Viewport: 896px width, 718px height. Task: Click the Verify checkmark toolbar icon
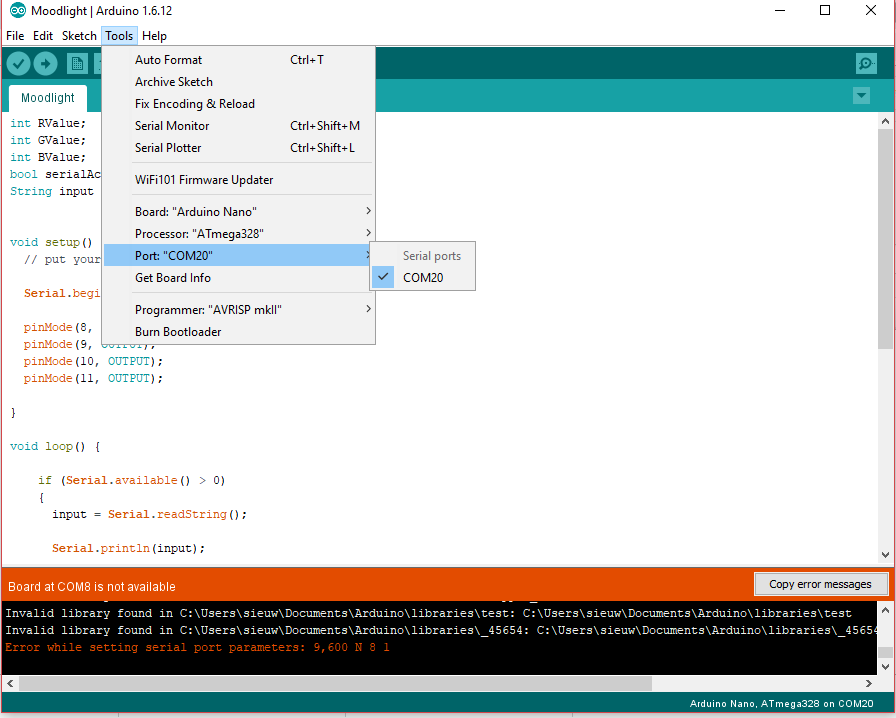18,63
